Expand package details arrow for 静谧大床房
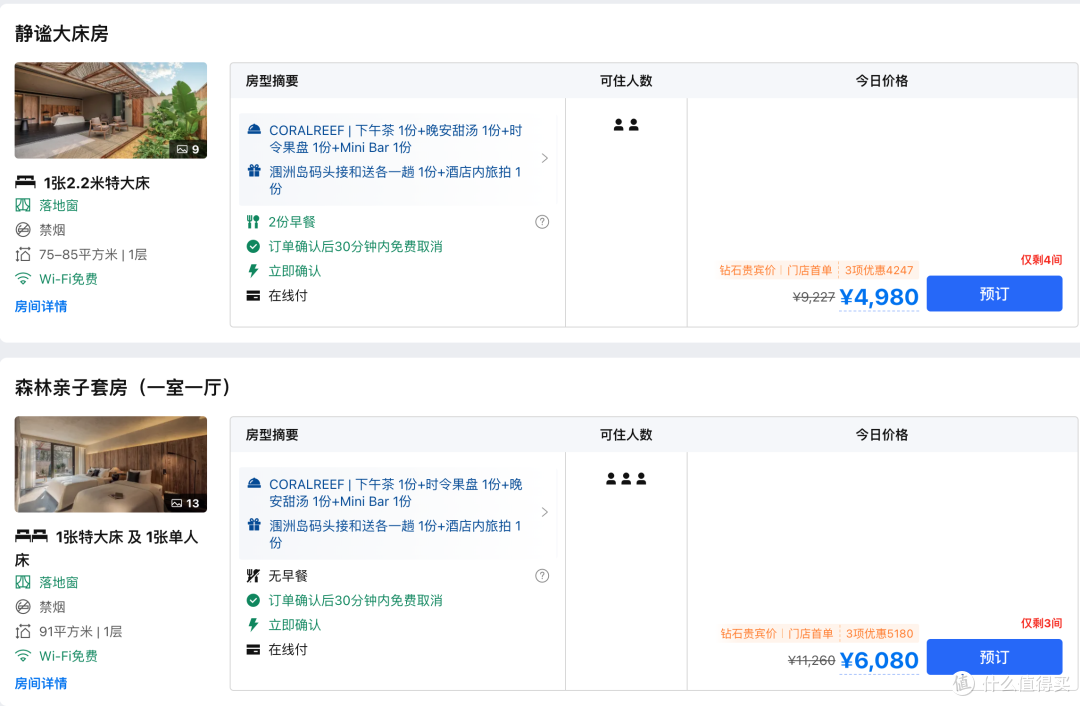The image size is (1080, 706). tap(545, 158)
